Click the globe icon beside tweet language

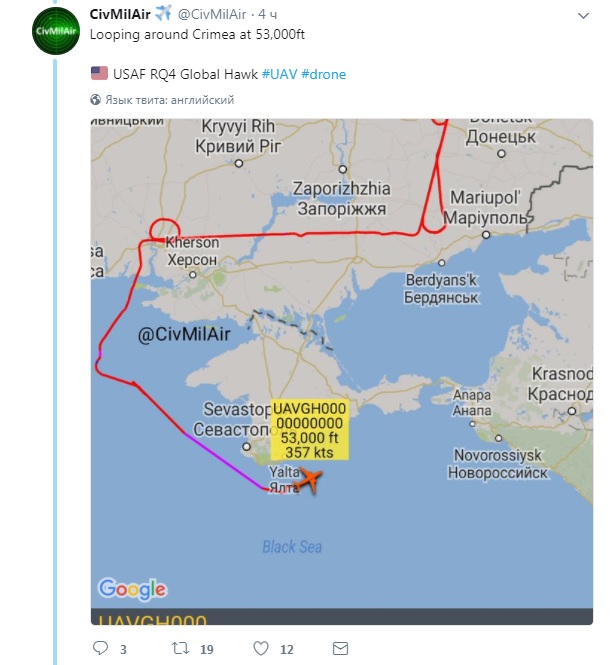(96, 100)
